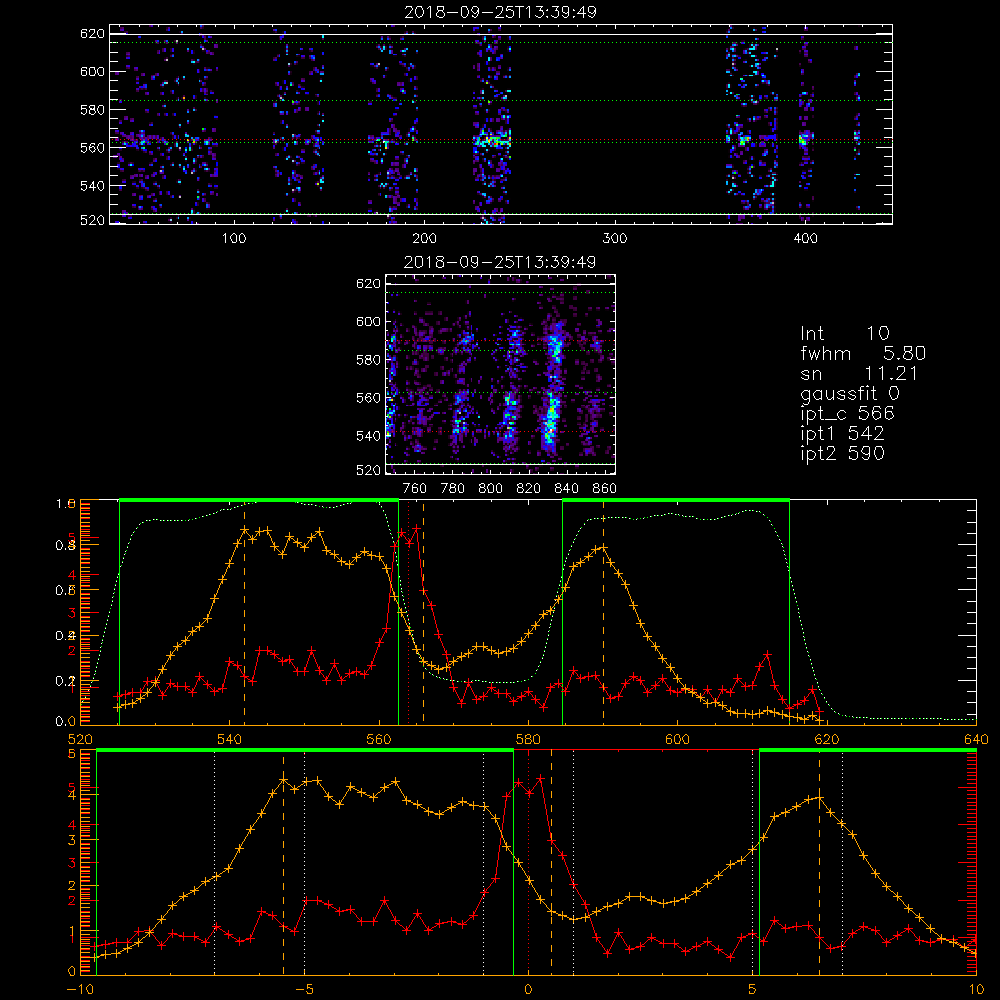This screenshot has width=1000, height=1000.
Task: Click axis label 520 on profile plot
Action: tap(80, 739)
